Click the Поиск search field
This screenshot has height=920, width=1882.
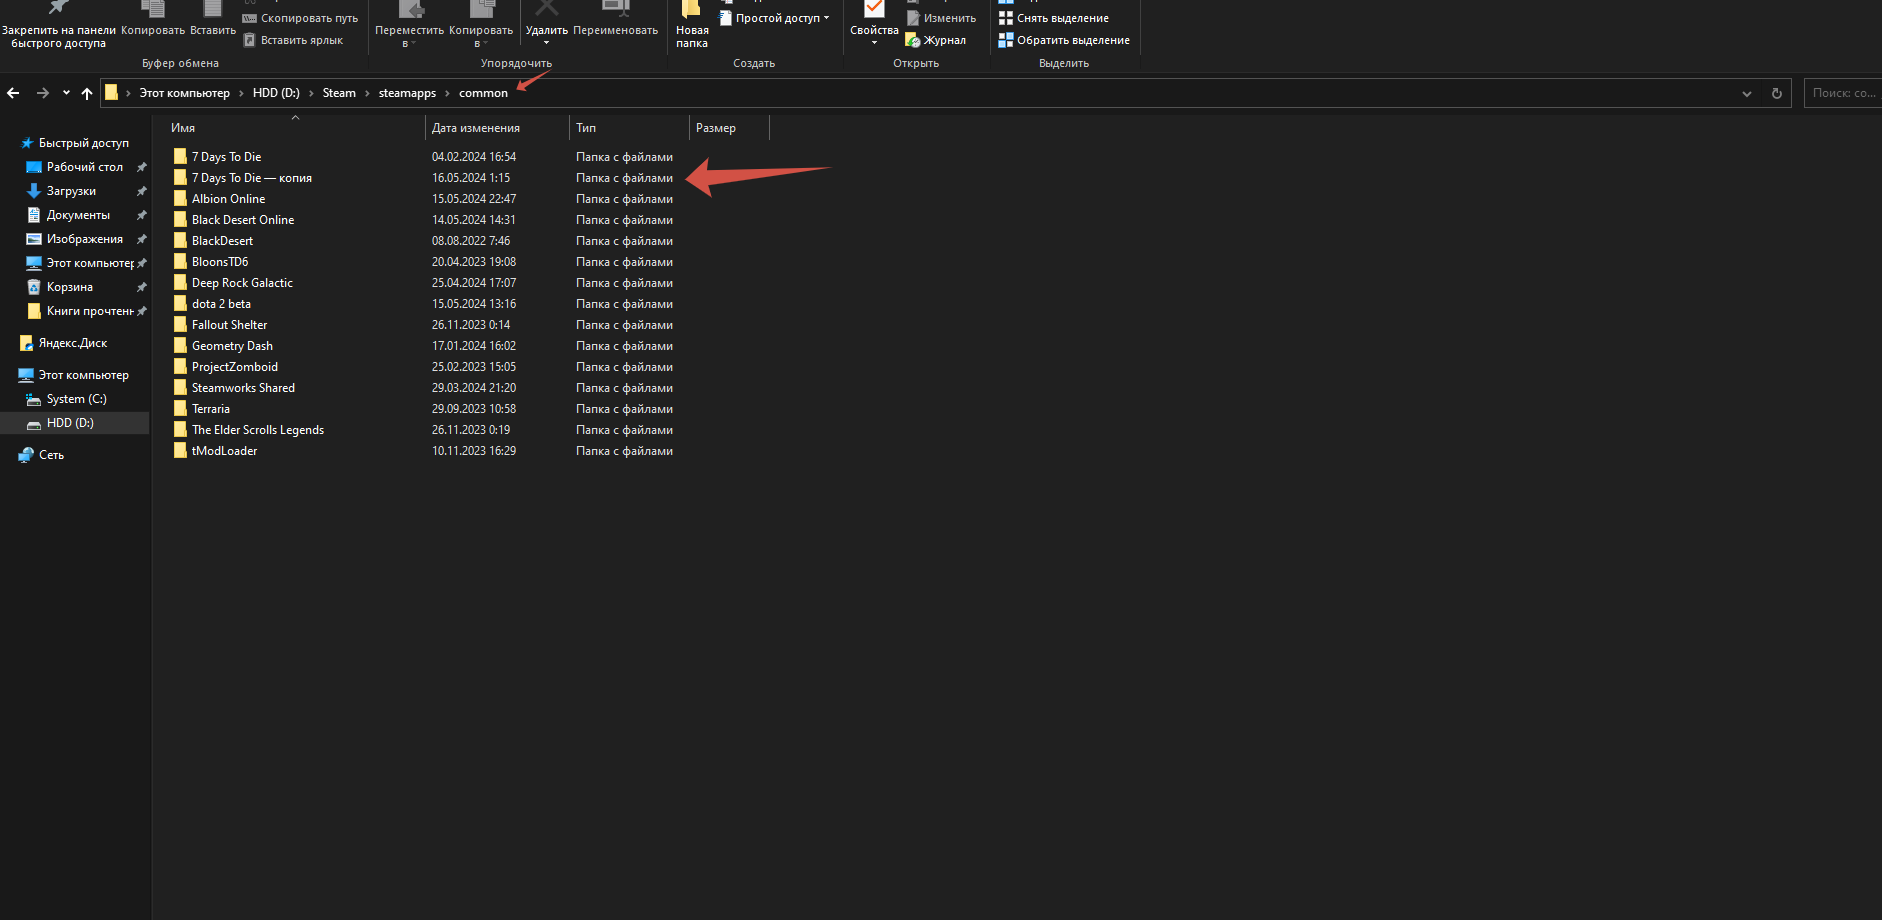click(1843, 93)
